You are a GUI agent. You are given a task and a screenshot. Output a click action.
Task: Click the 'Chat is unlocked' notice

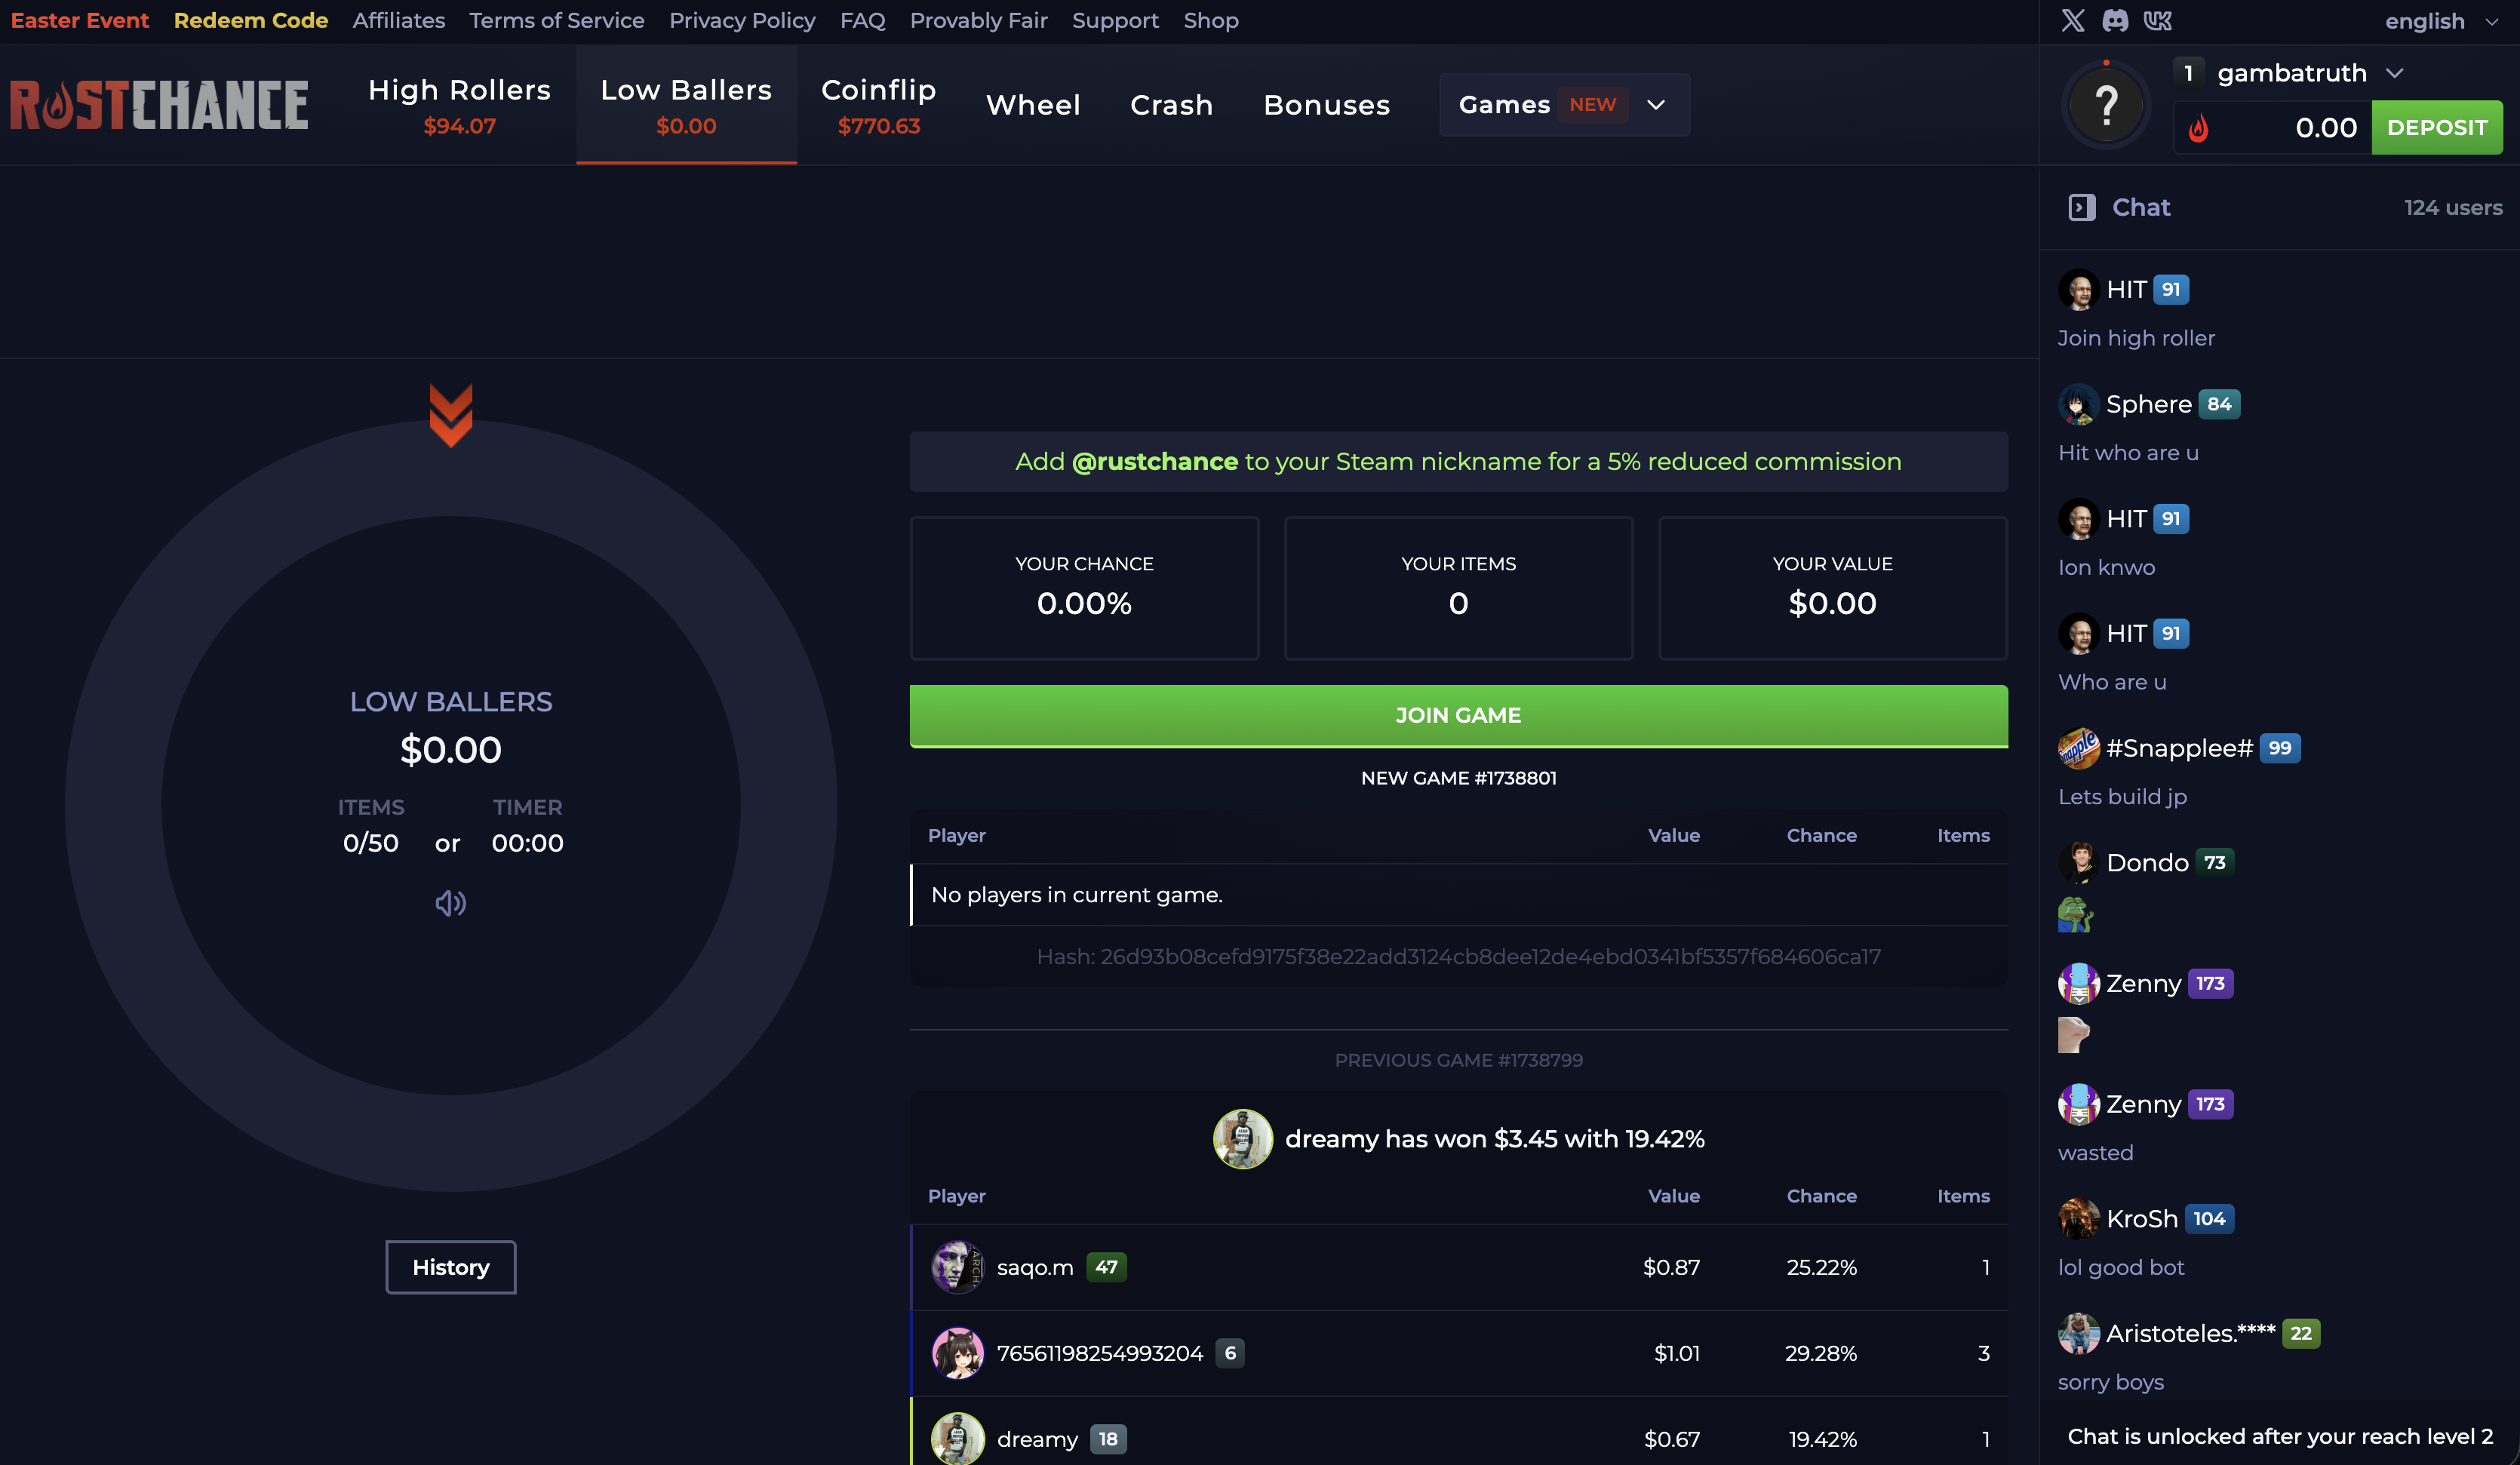click(2280, 1436)
